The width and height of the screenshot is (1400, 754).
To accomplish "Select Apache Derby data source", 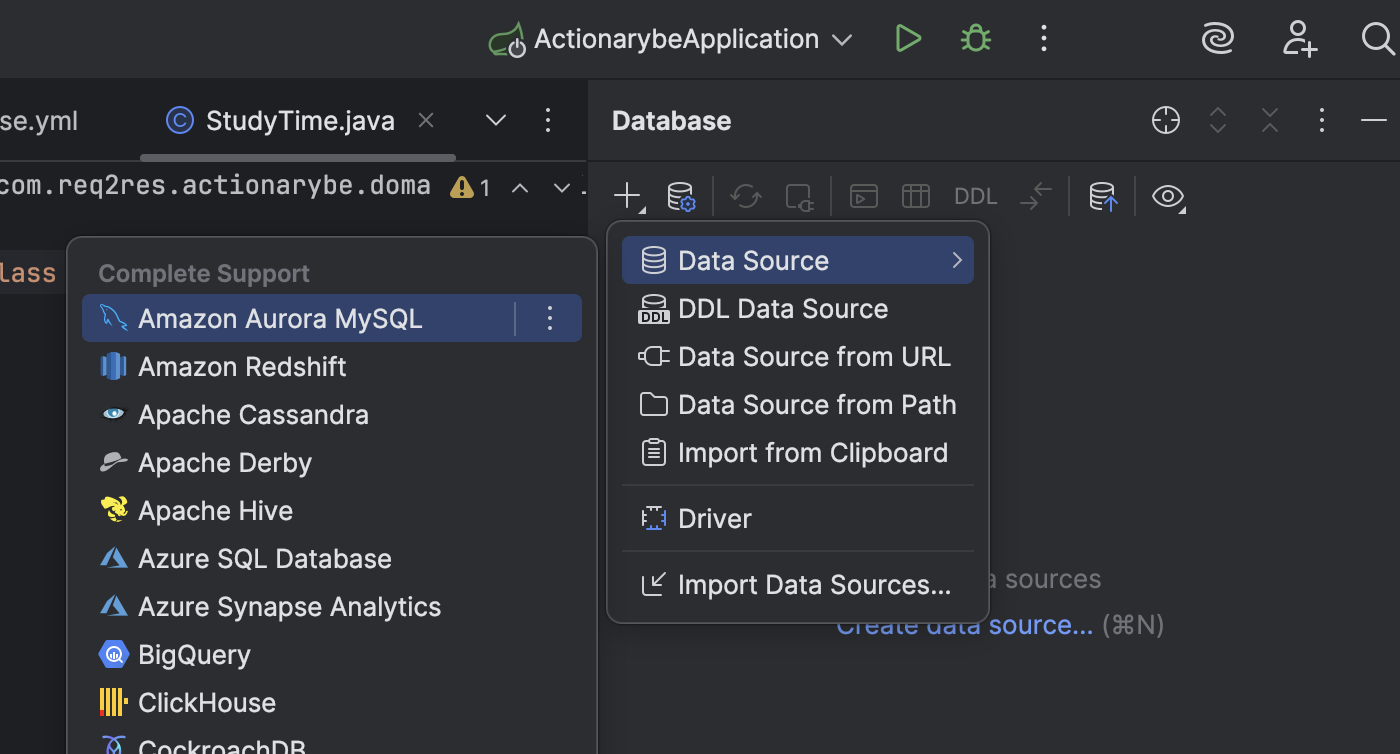I will tap(332, 463).
